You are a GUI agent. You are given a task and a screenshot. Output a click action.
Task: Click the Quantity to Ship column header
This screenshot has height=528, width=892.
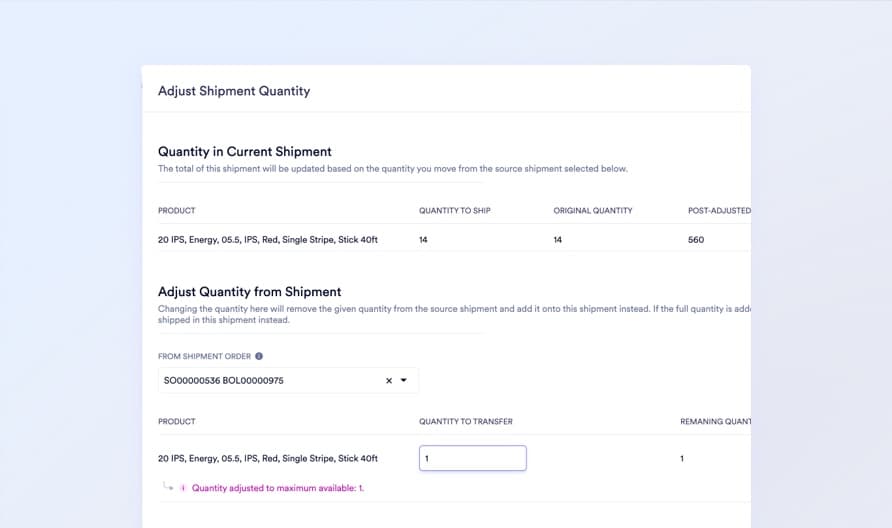click(455, 211)
